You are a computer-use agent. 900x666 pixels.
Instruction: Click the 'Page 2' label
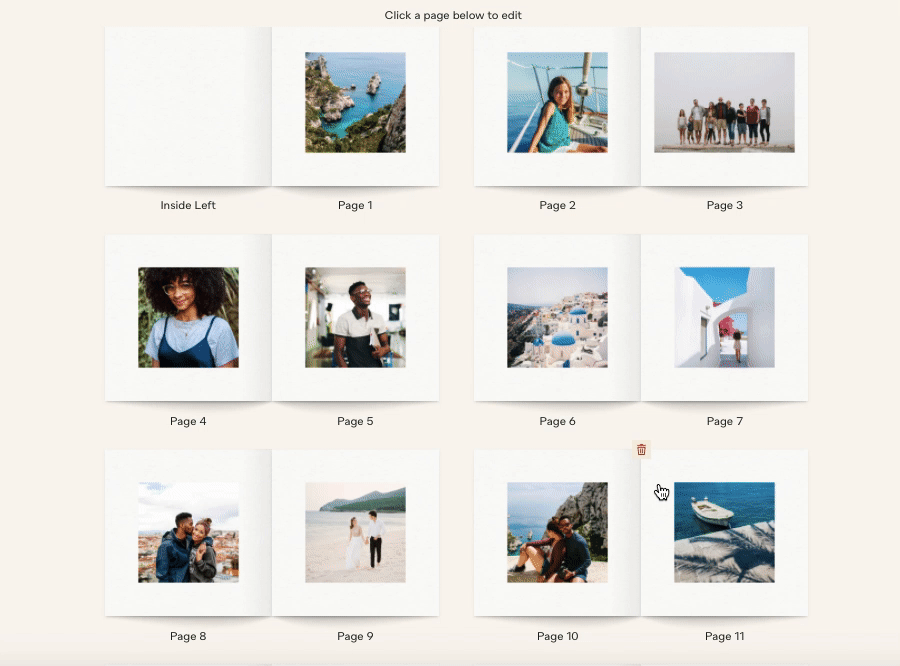[x=557, y=205]
